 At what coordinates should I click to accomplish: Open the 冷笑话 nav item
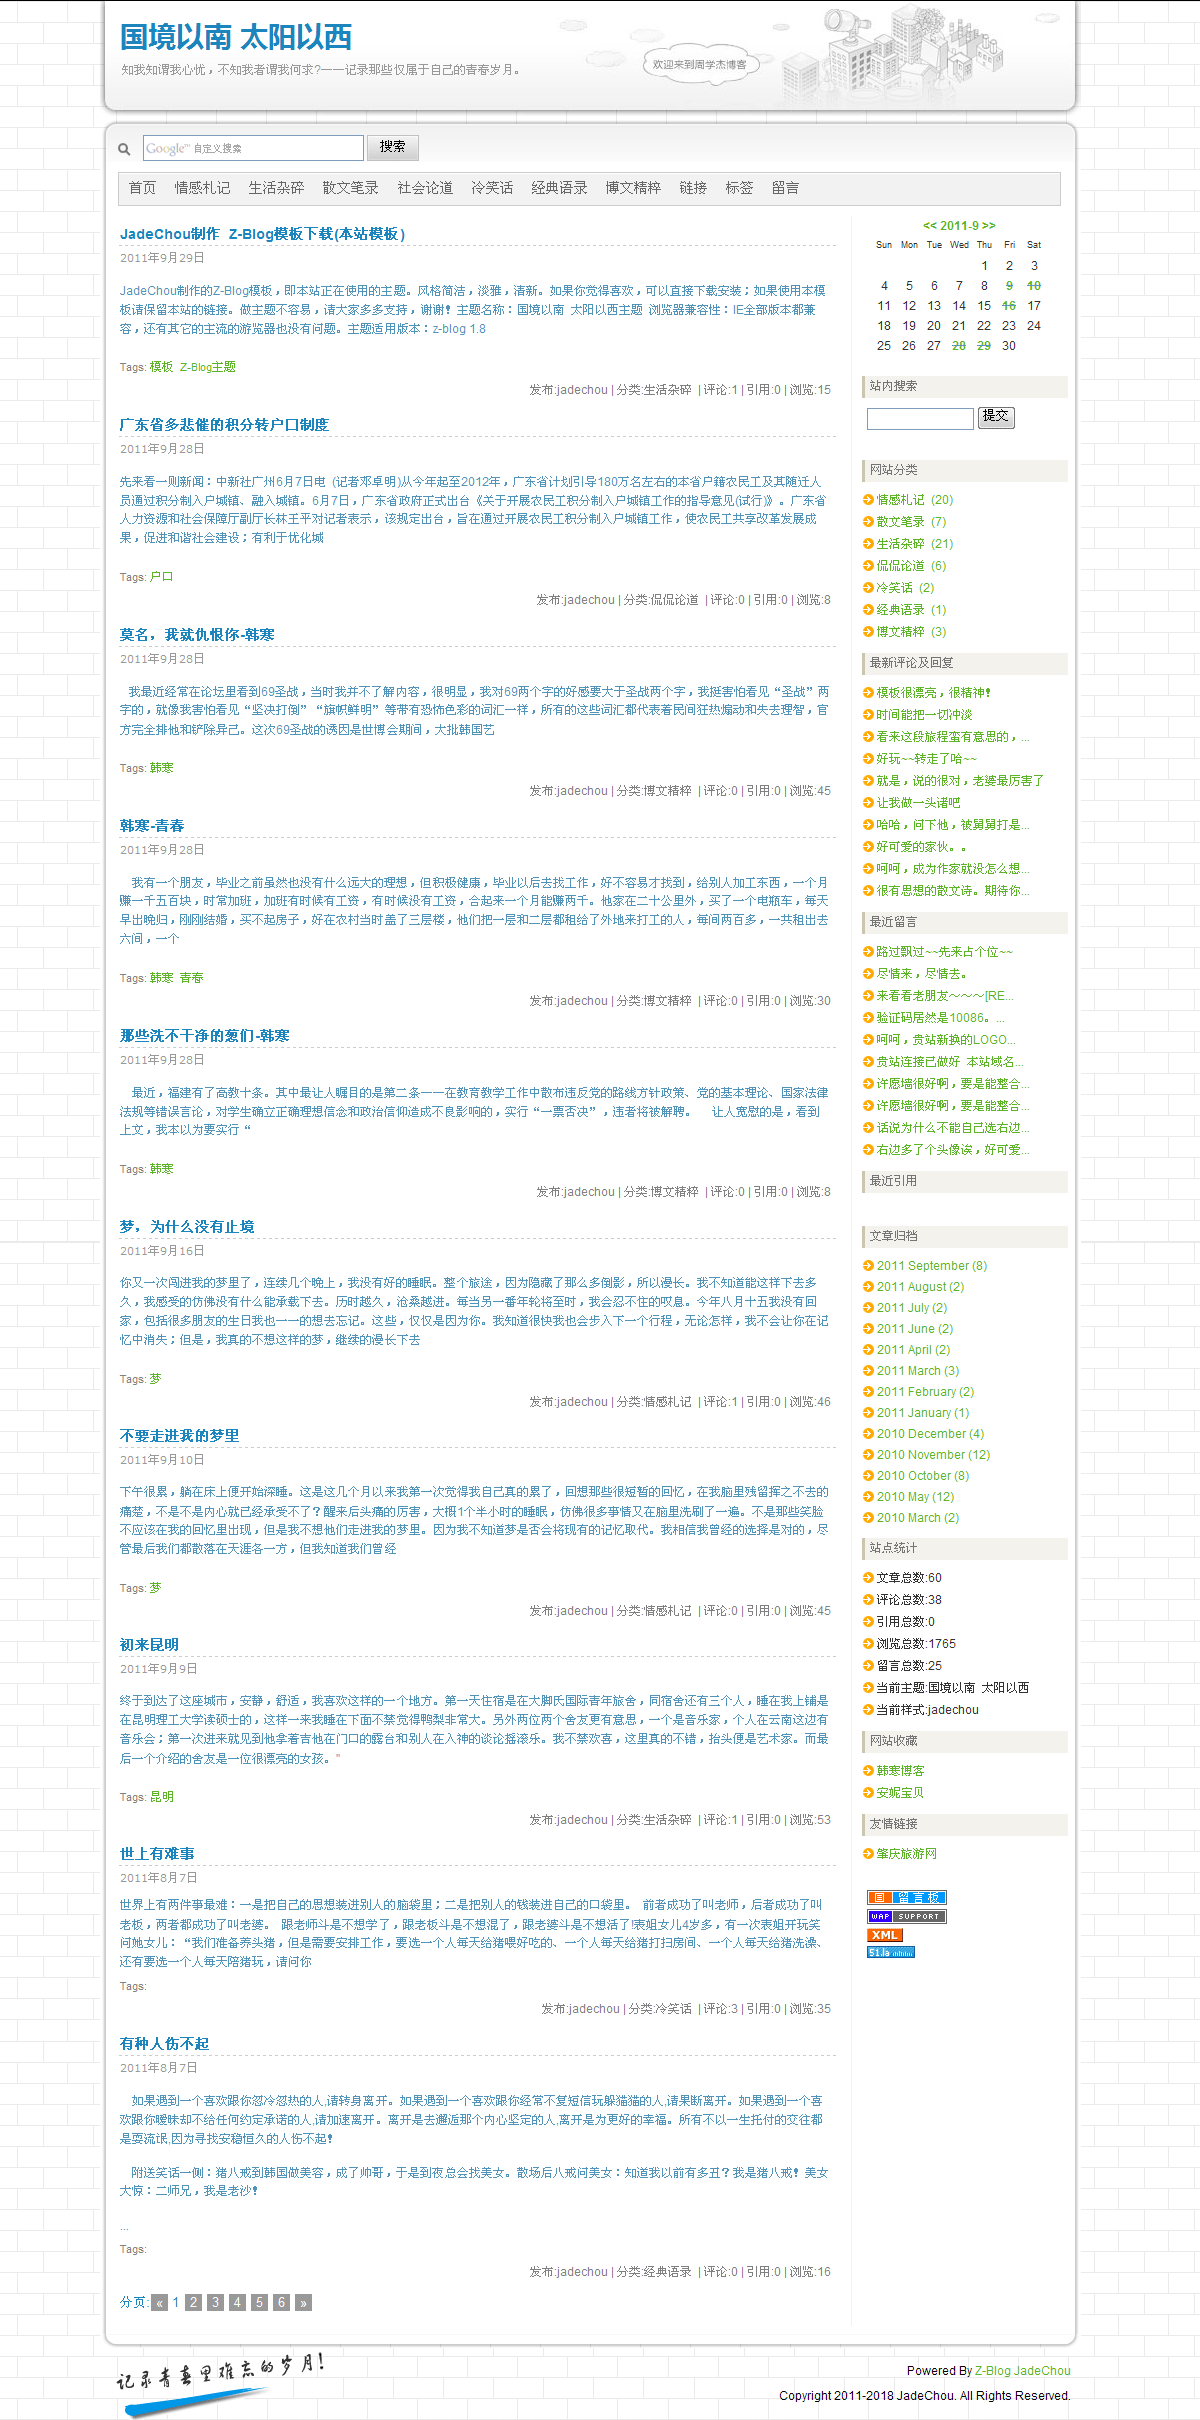[x=492, y=188]
